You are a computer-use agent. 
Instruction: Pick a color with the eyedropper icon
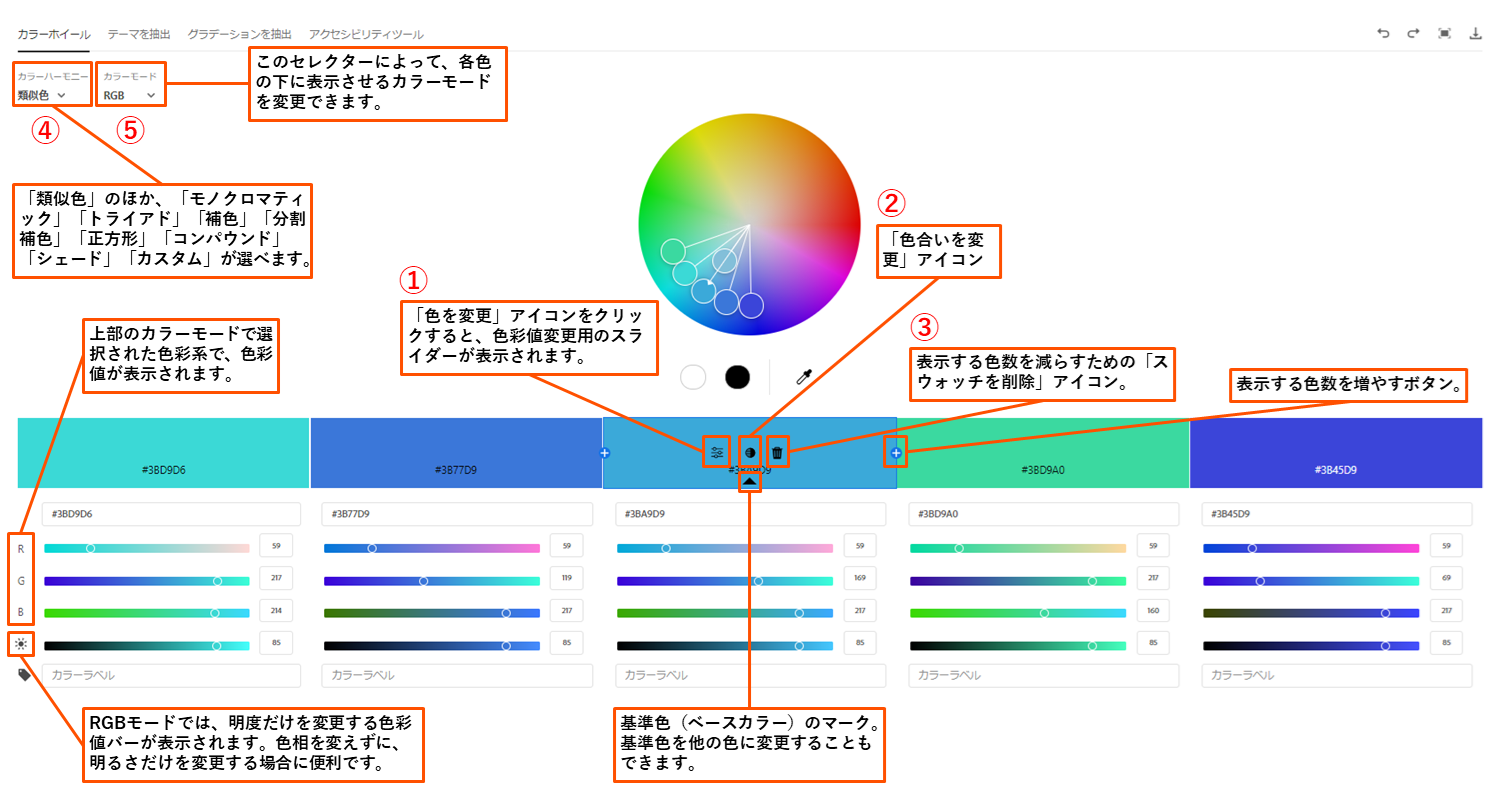[802, 377]
